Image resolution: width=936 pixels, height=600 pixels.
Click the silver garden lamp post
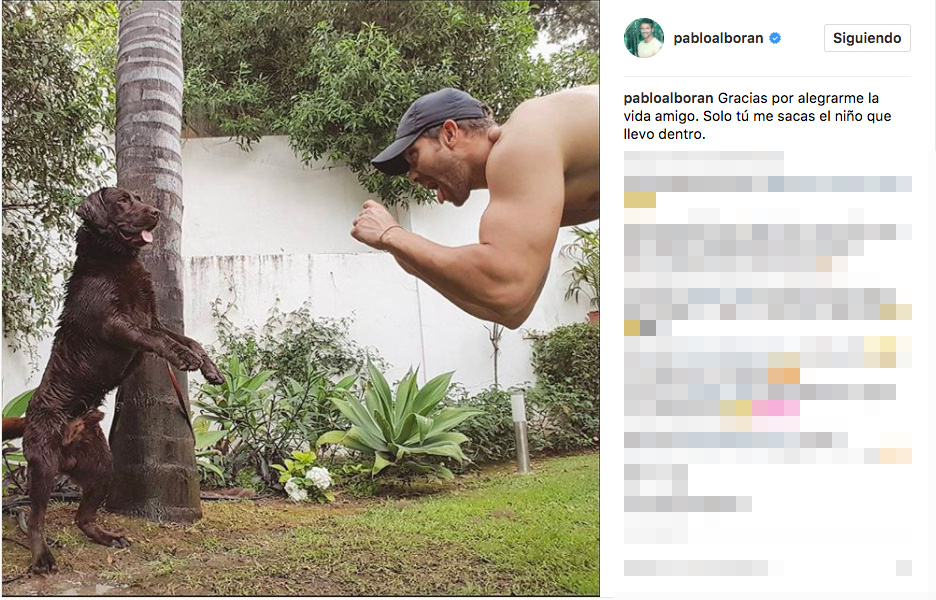tap(519, 433)
